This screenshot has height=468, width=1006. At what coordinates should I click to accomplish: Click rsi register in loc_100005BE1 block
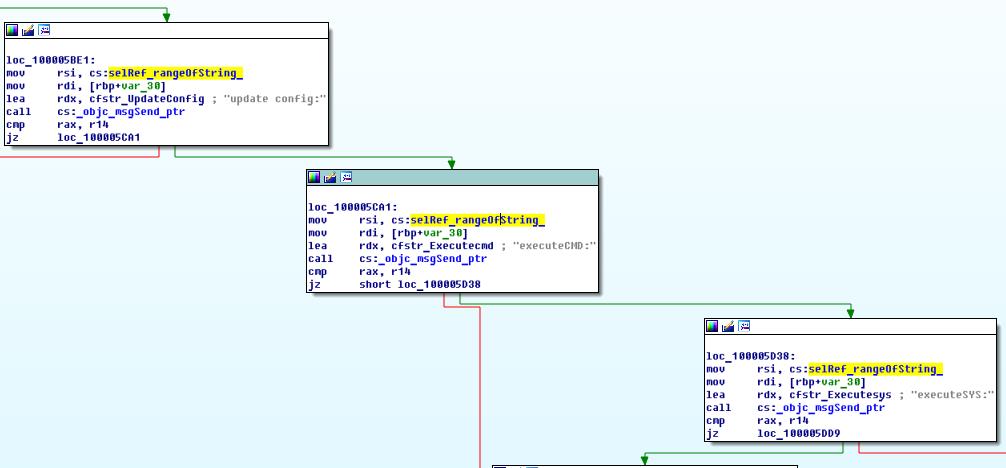pyautogui.click(x=67, y=73)
